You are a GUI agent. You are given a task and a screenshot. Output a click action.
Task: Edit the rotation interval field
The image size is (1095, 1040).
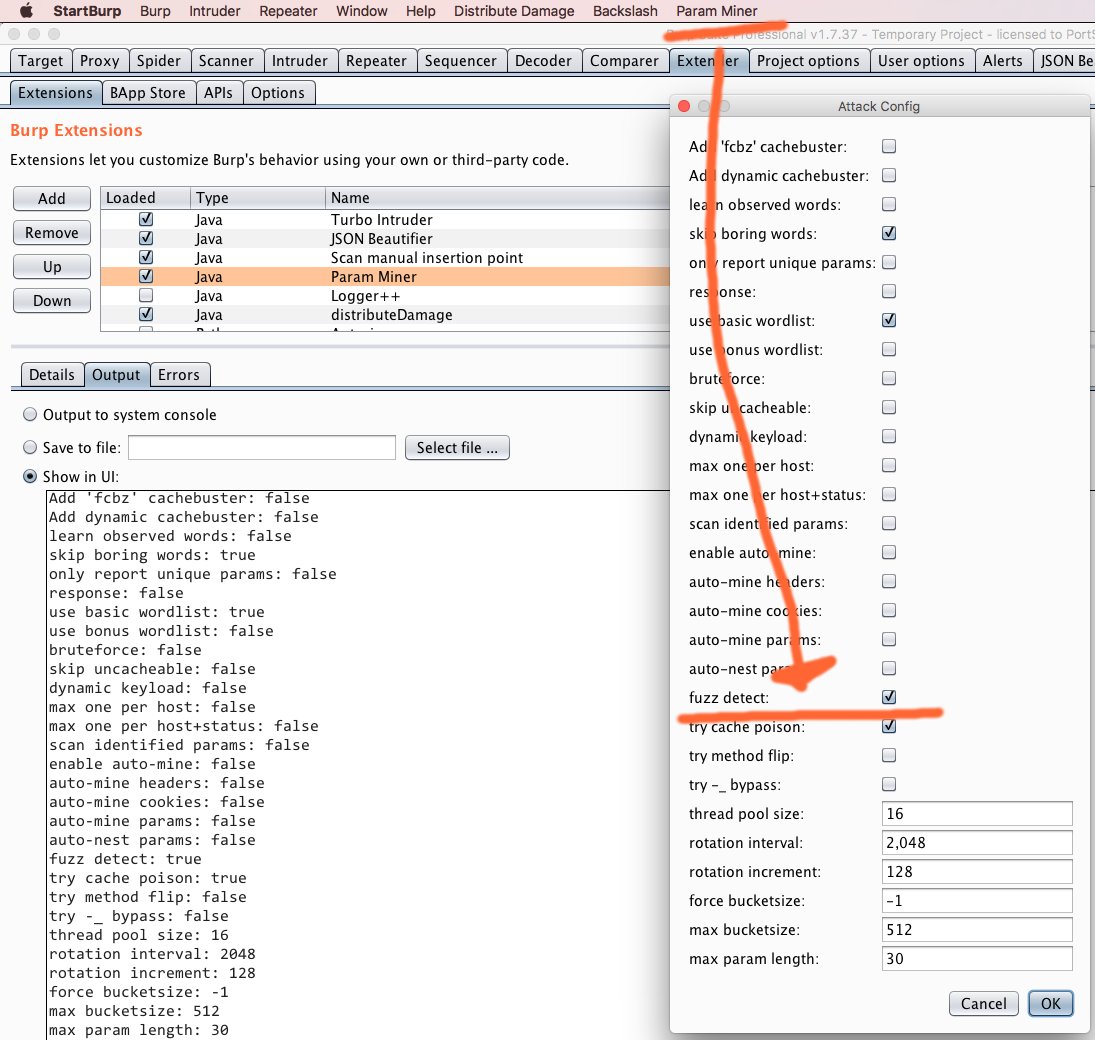coord(977,843)
